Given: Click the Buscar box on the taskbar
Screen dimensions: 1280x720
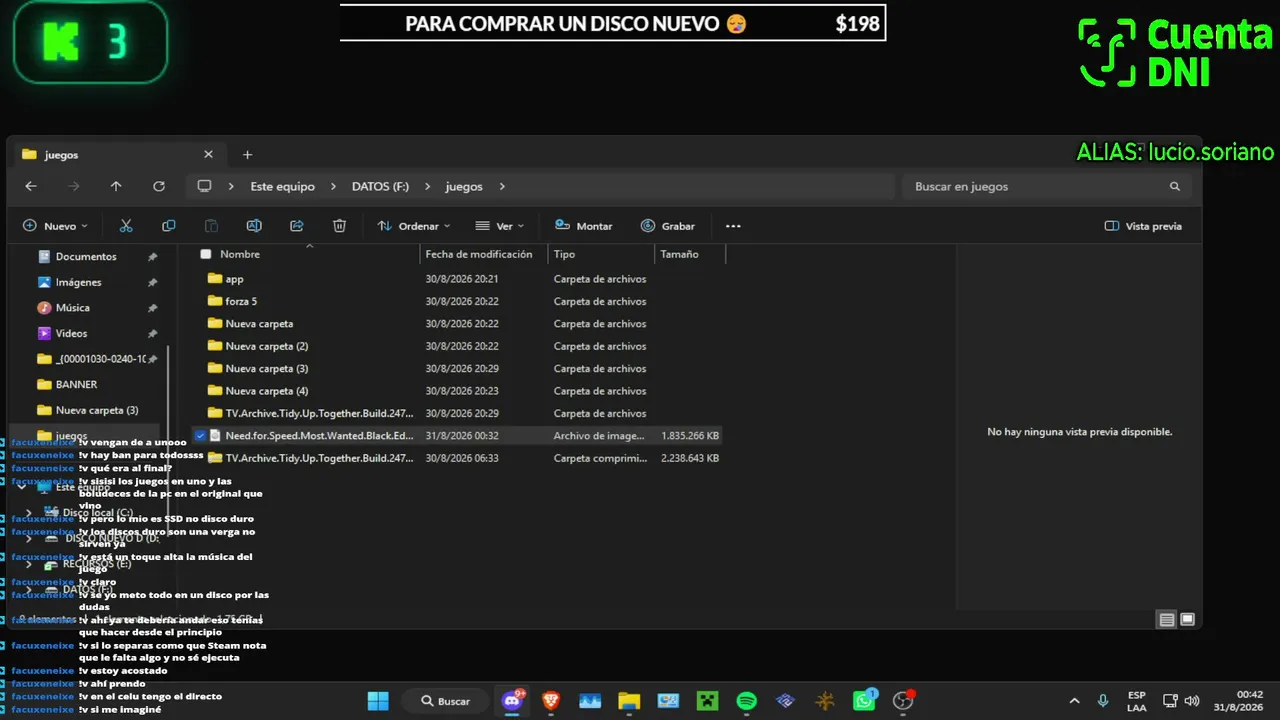Looking at the screenshot, I should coord(445,701).
